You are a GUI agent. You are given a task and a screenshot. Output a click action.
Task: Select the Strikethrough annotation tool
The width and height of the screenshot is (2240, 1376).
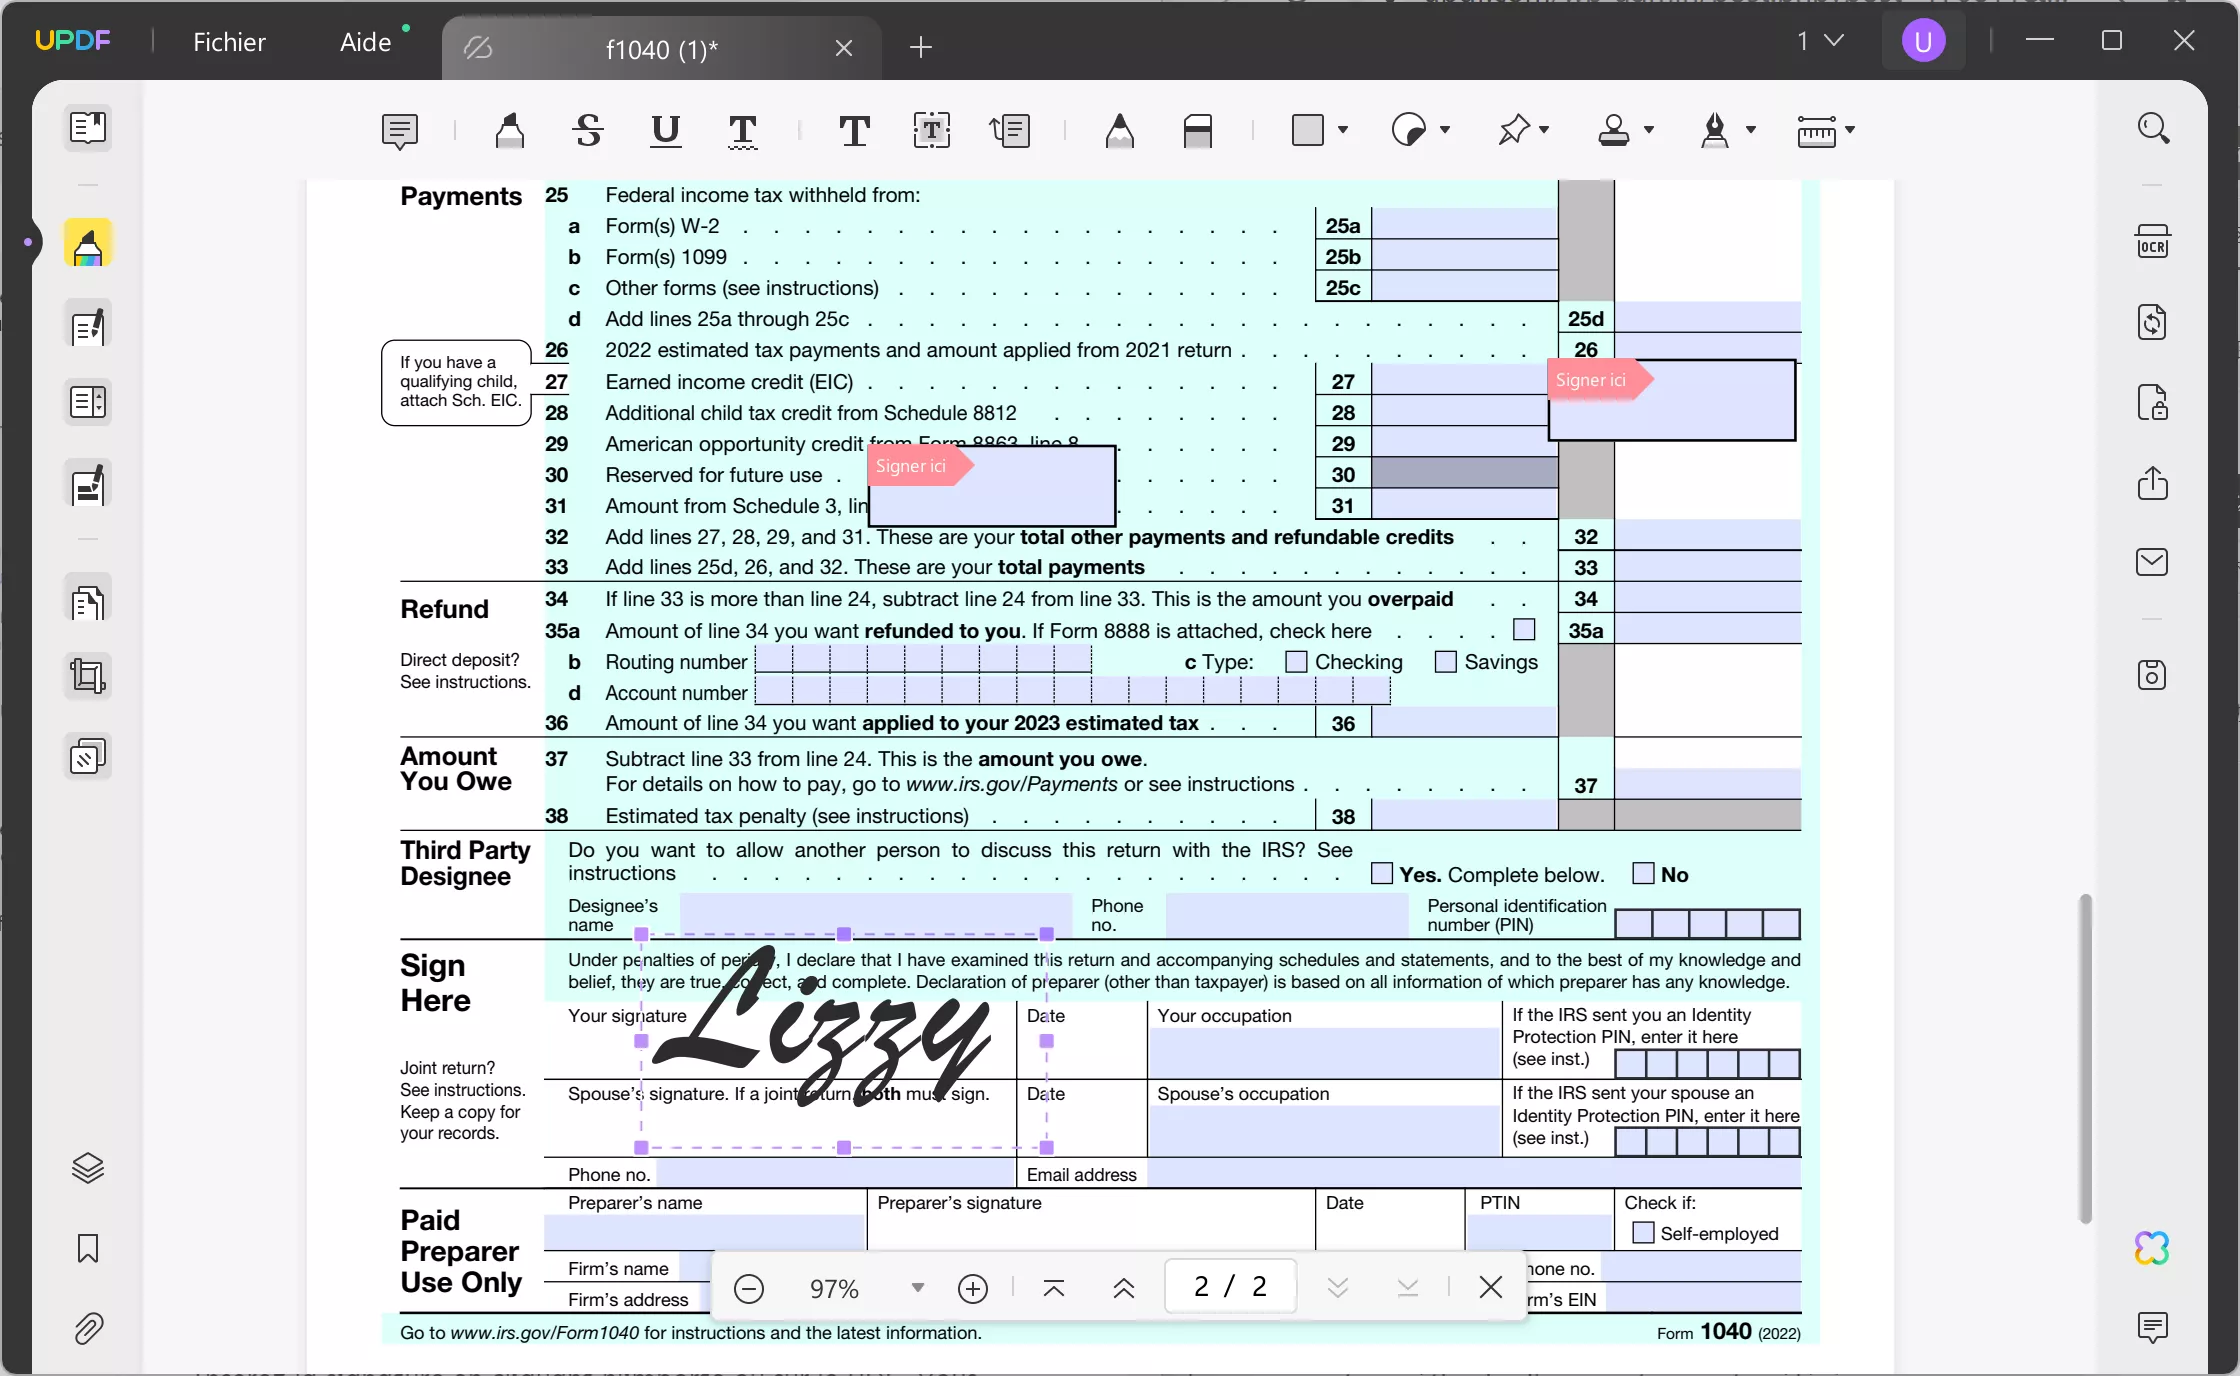tap(587, 131)
